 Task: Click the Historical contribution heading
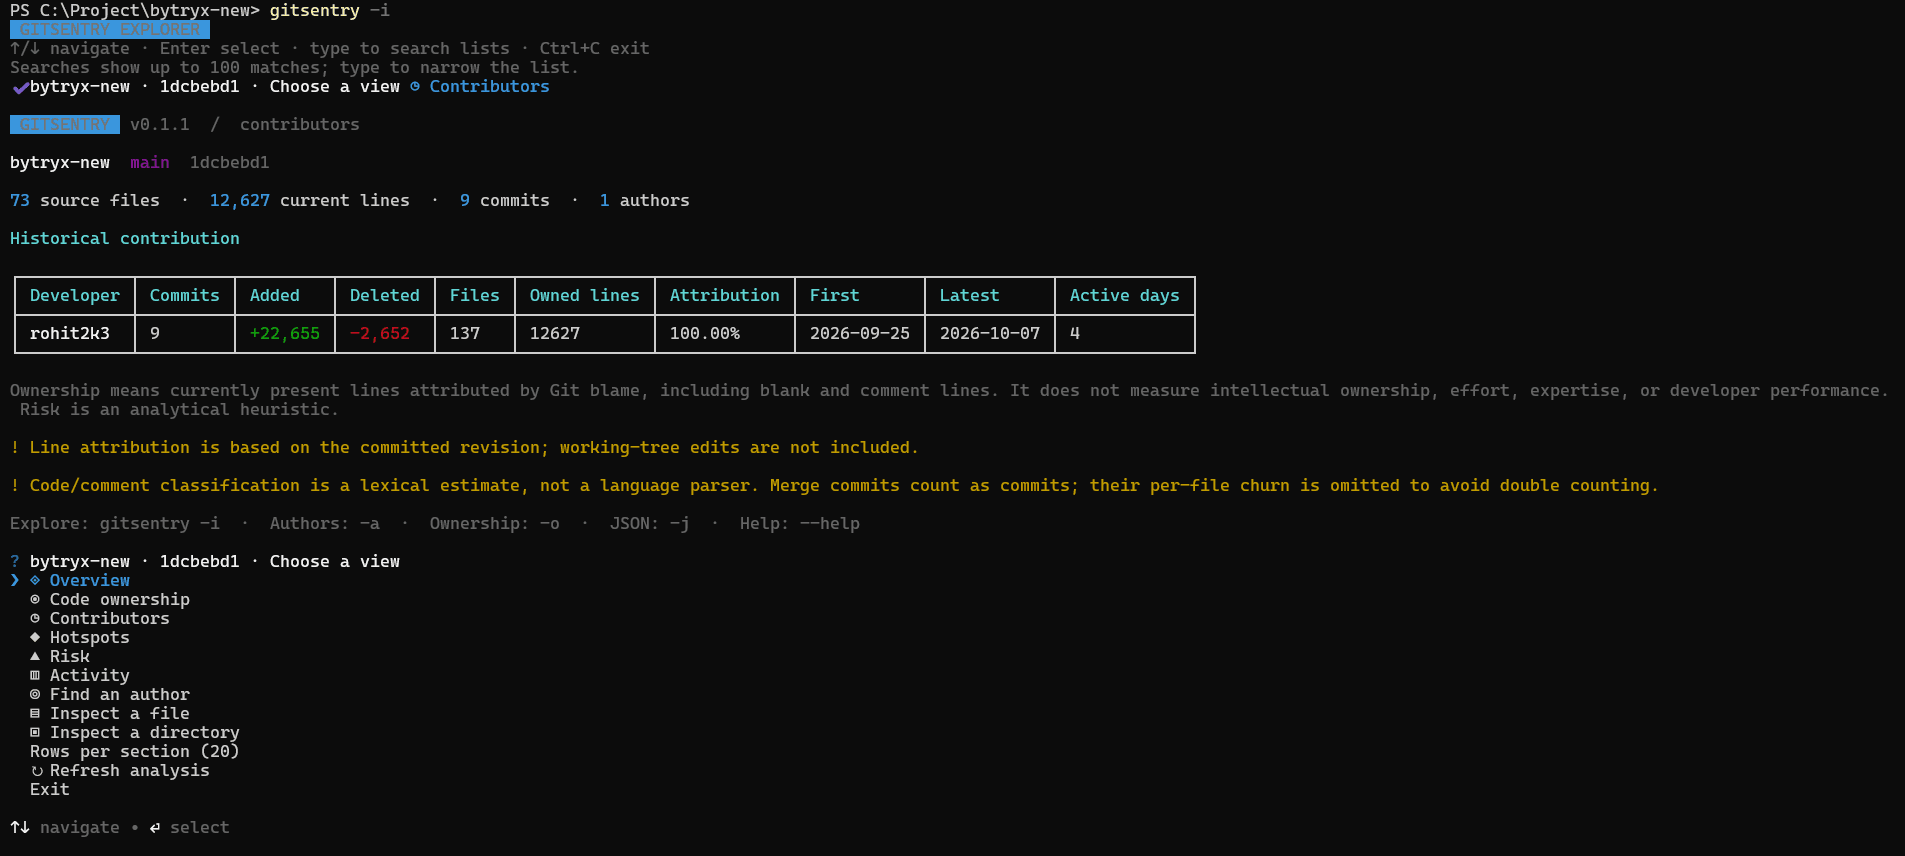[125, 239]
